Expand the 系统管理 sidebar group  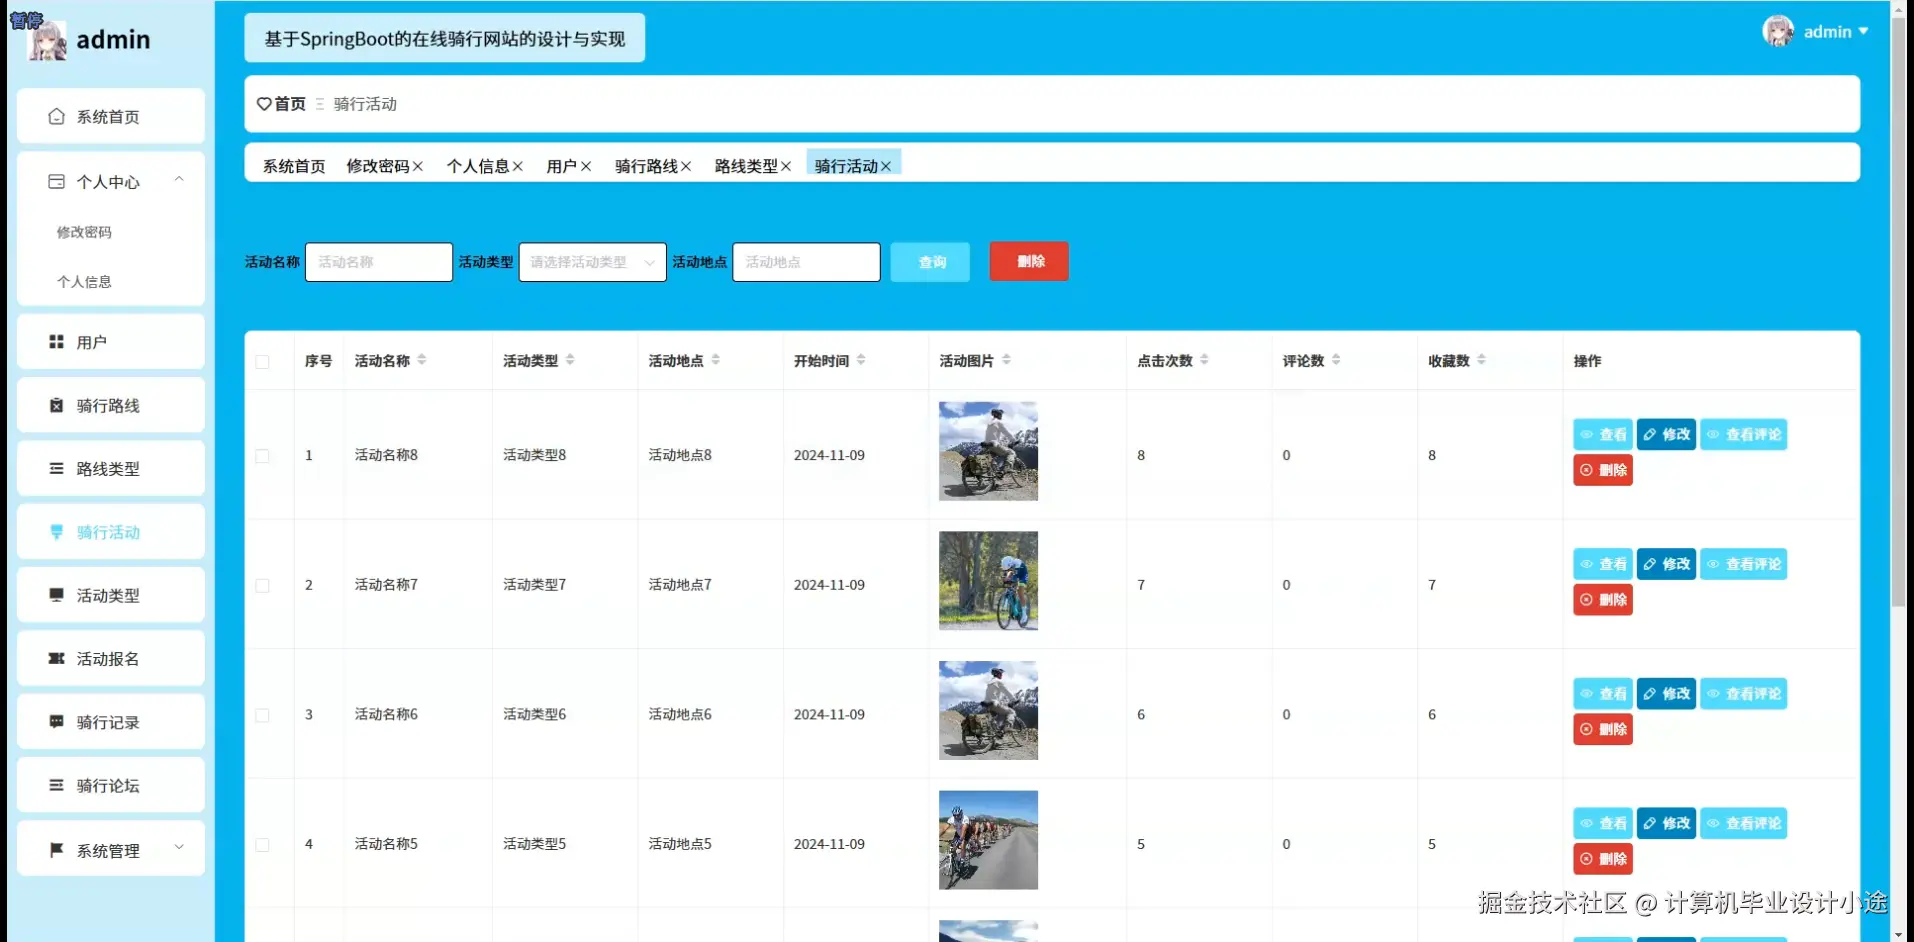click(x=110, y=850)
